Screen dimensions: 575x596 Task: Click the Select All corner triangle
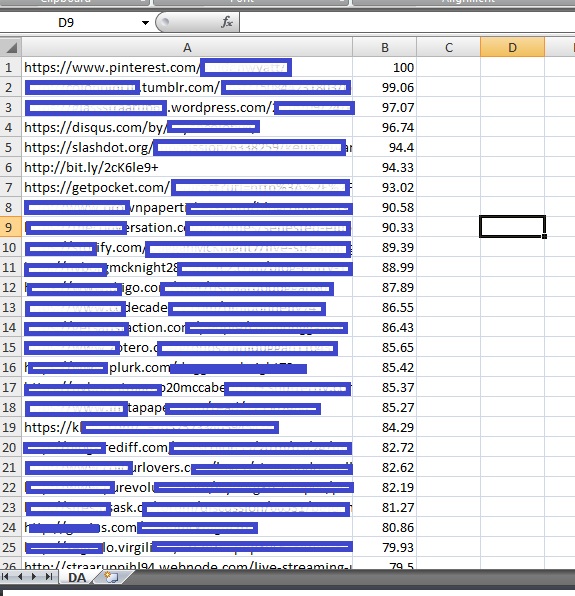[x=11, y=48]
